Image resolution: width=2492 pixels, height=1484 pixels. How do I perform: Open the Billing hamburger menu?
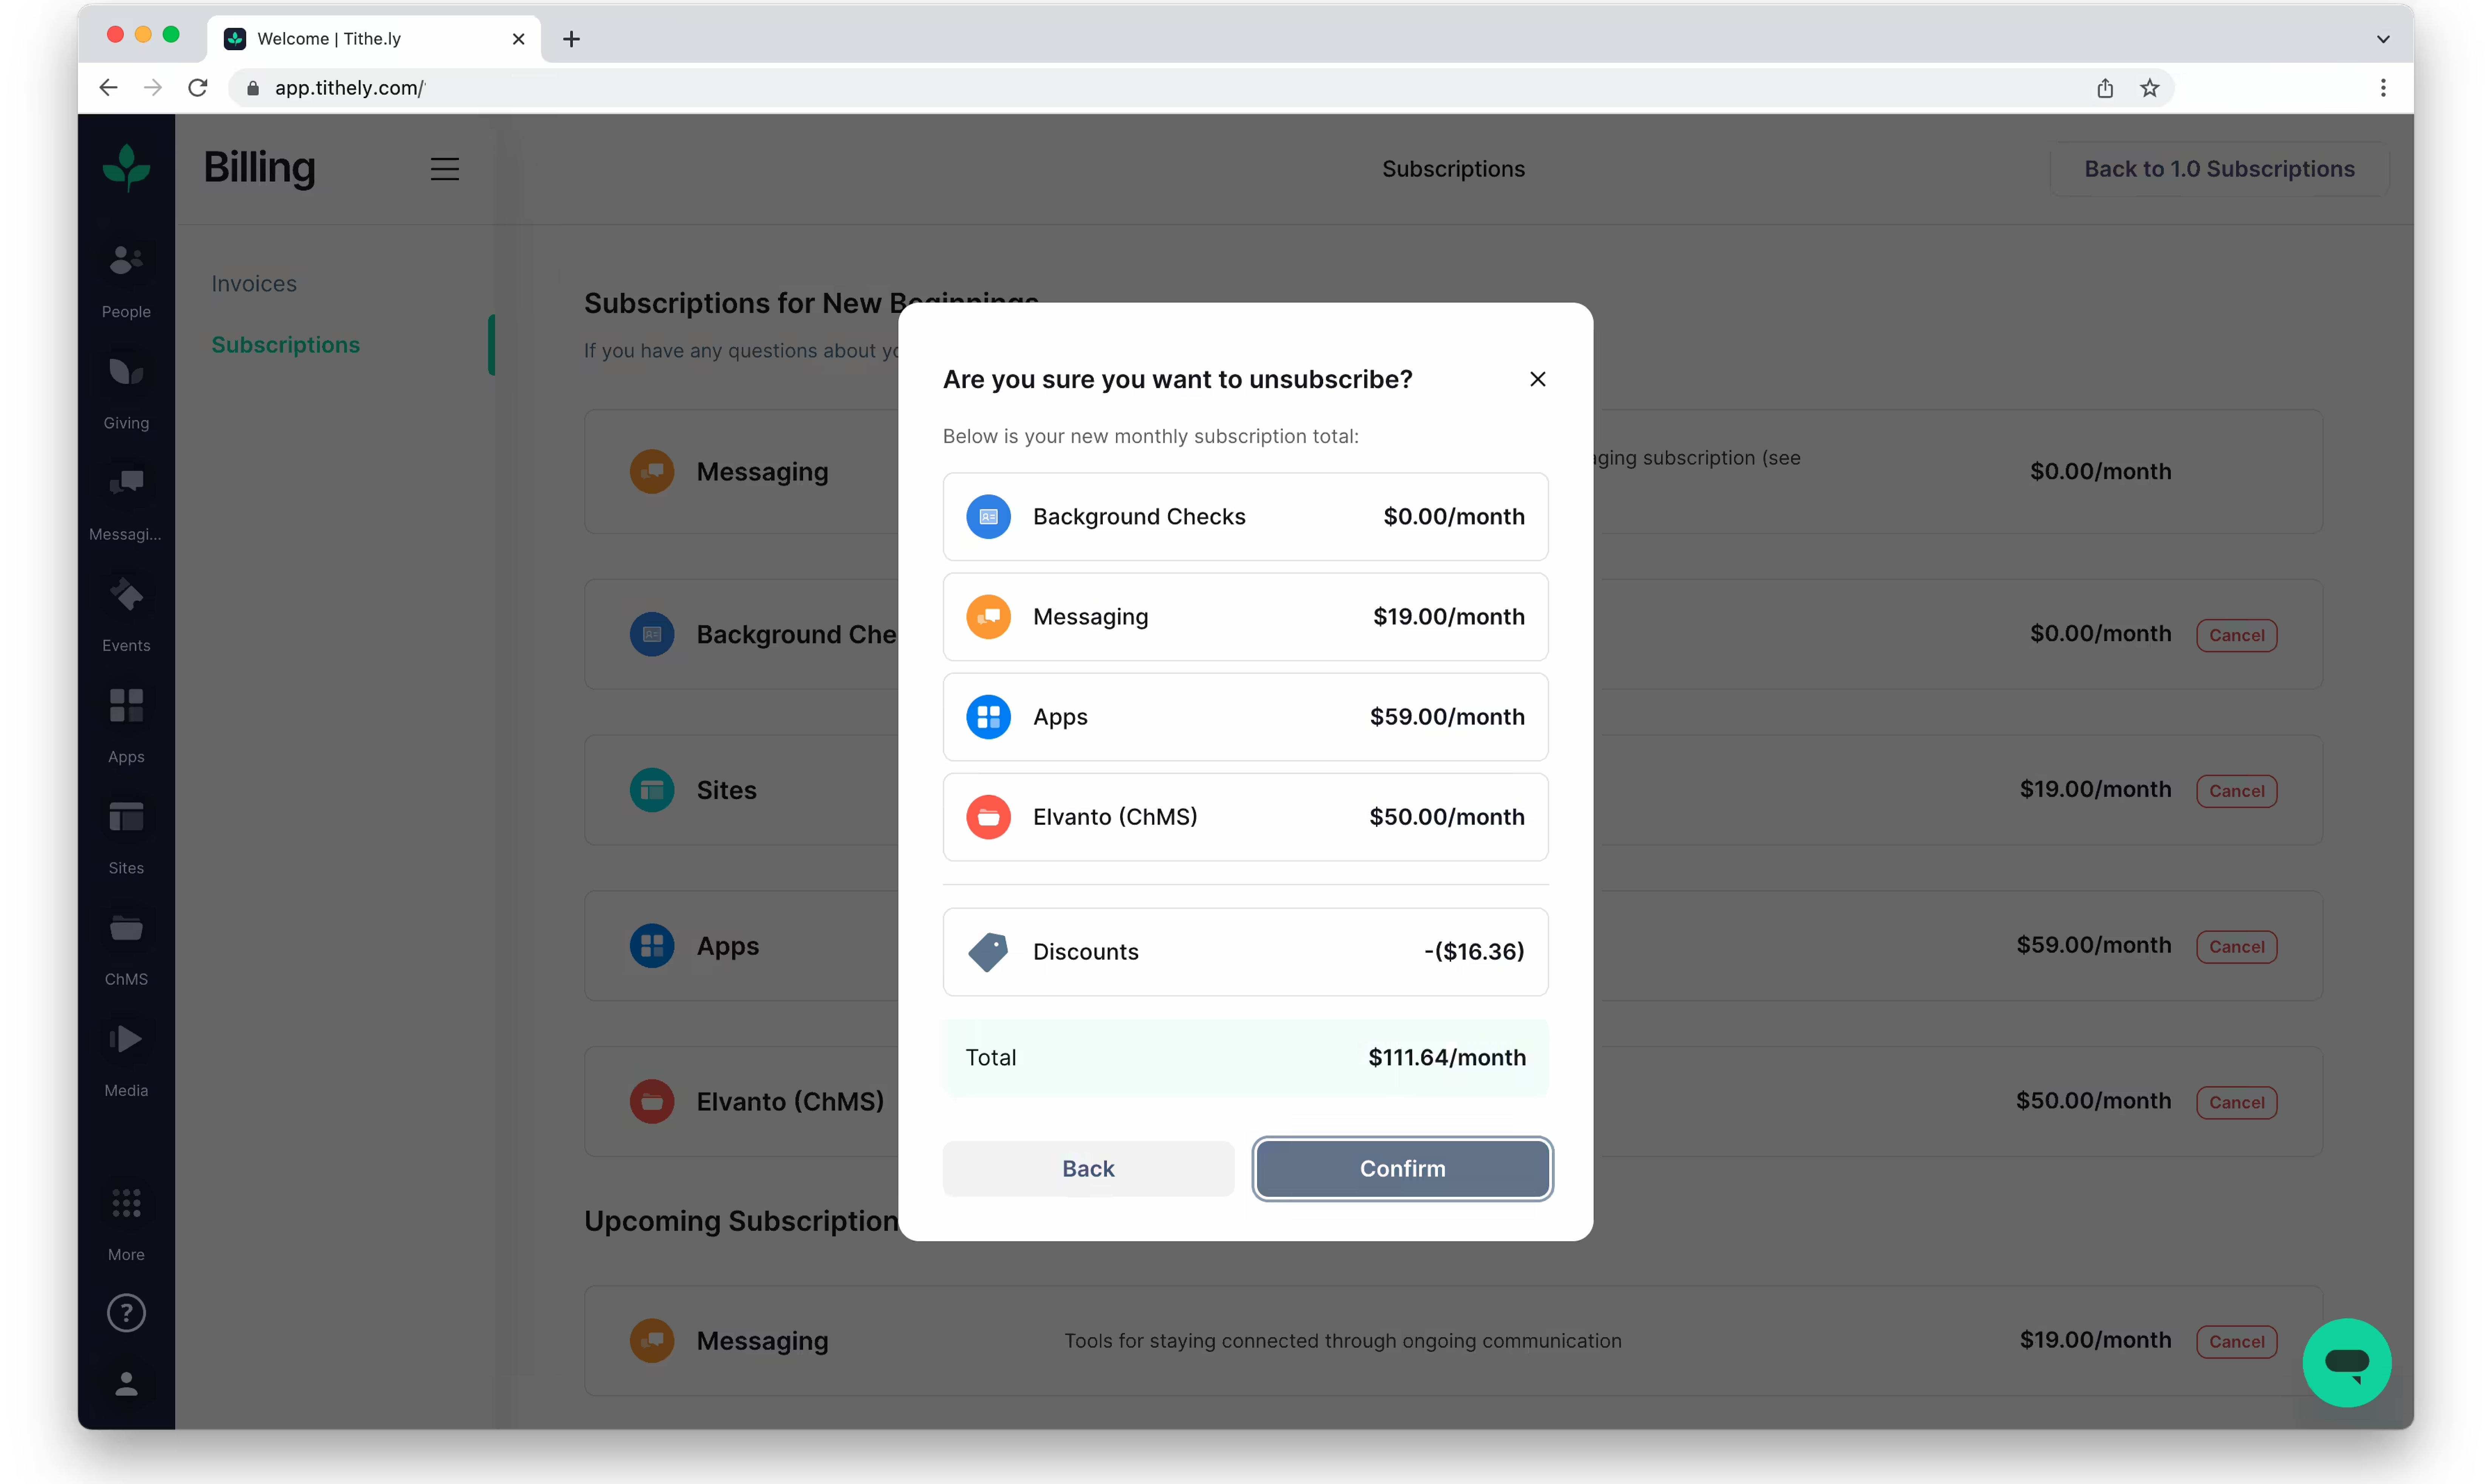[445, 168]
